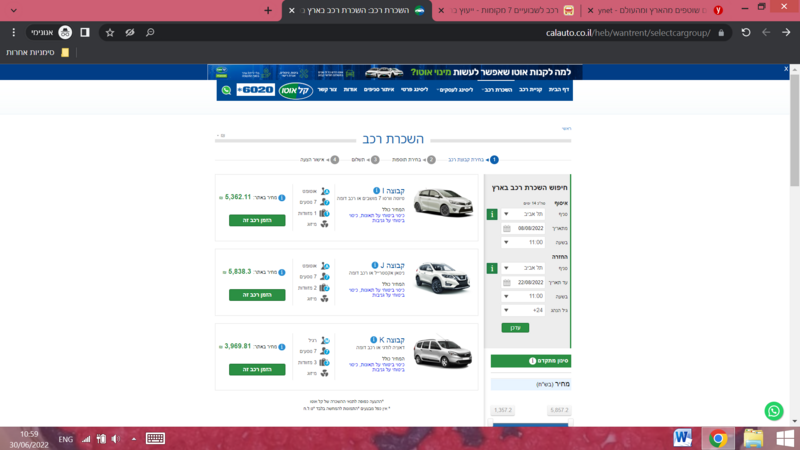Open צור קשר menu item

(x=327, y=90)
